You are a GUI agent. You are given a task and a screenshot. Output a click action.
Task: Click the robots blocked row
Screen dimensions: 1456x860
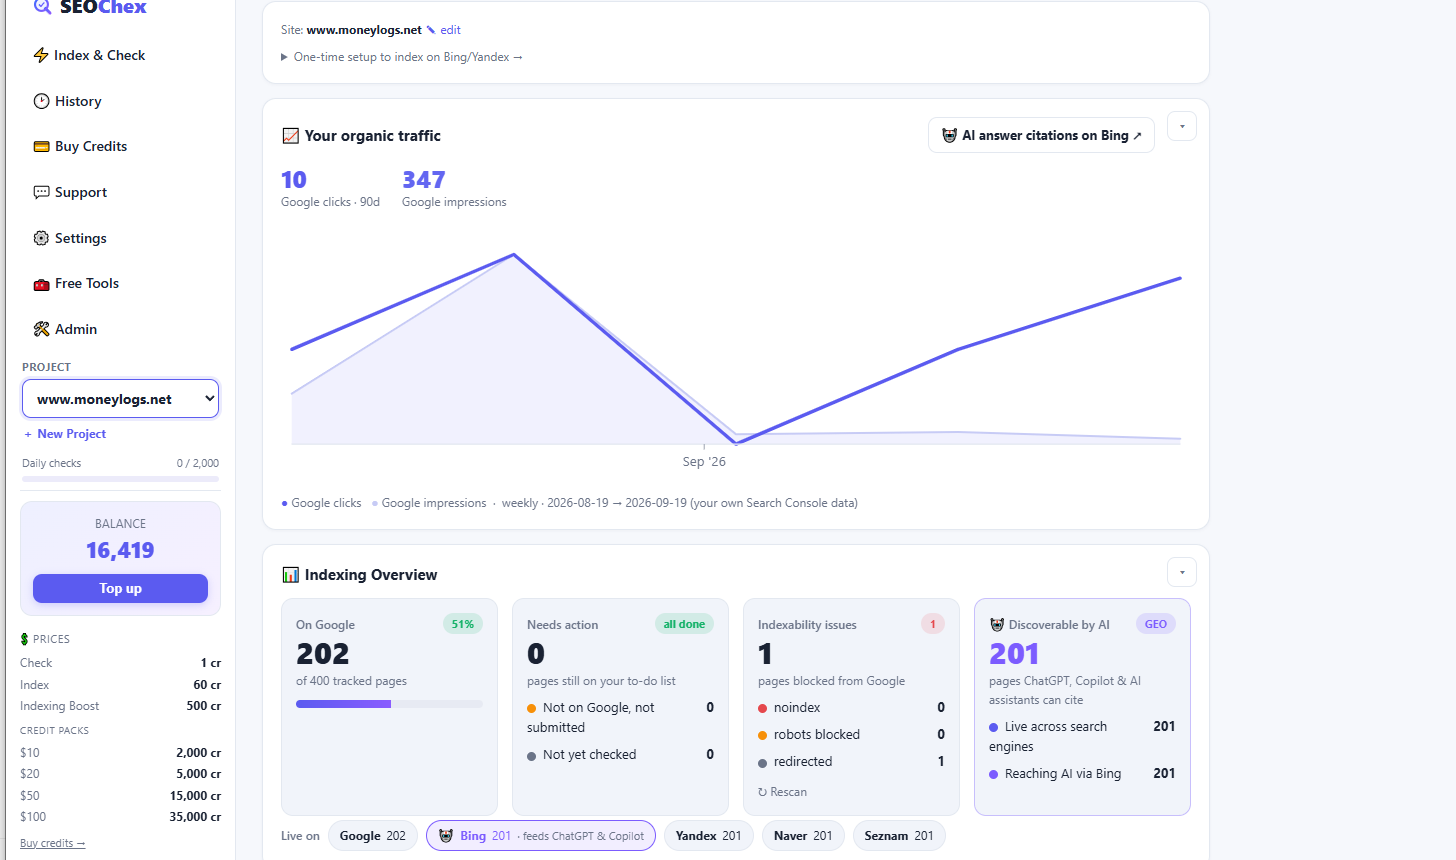(851, 734)
